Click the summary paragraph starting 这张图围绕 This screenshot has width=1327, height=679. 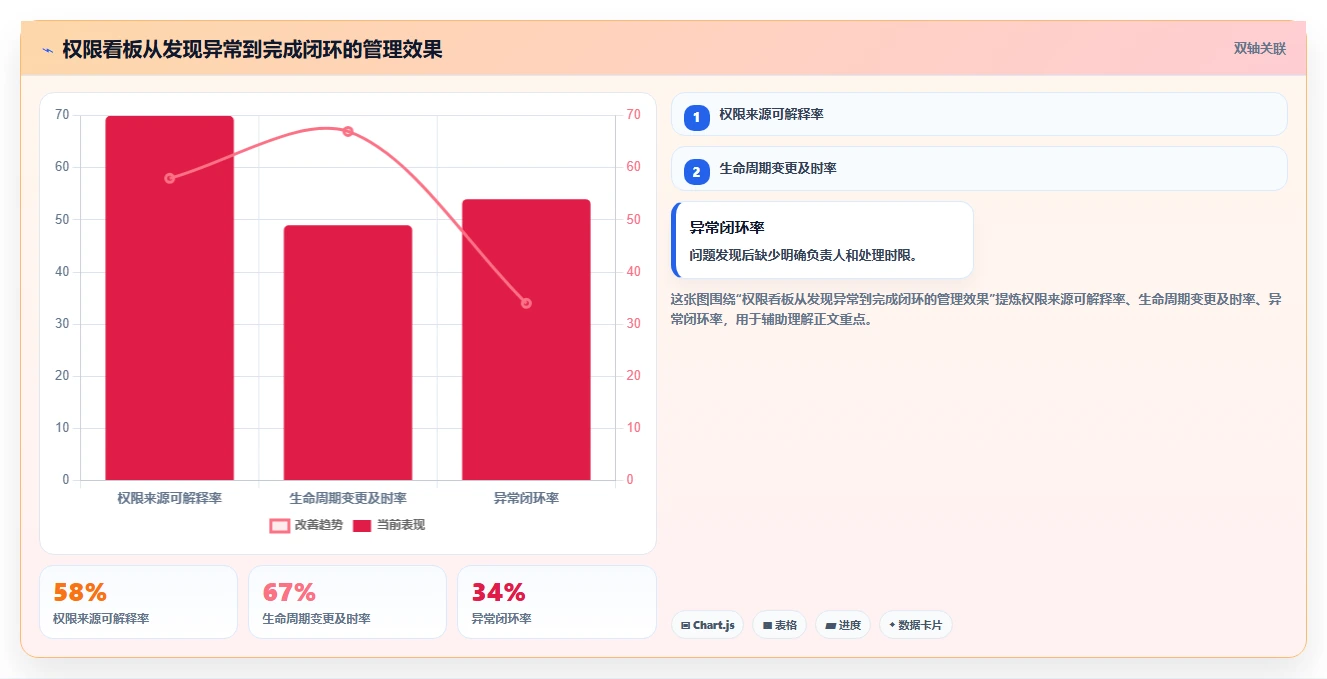(976, 309)
